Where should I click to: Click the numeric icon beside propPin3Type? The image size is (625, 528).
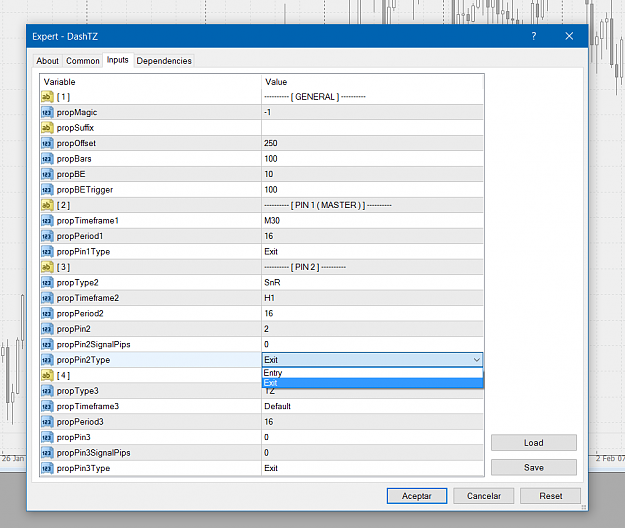coord(47,468)
